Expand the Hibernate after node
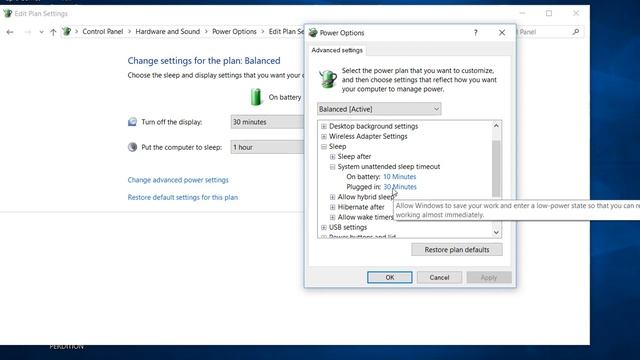 tap(332, 207)
